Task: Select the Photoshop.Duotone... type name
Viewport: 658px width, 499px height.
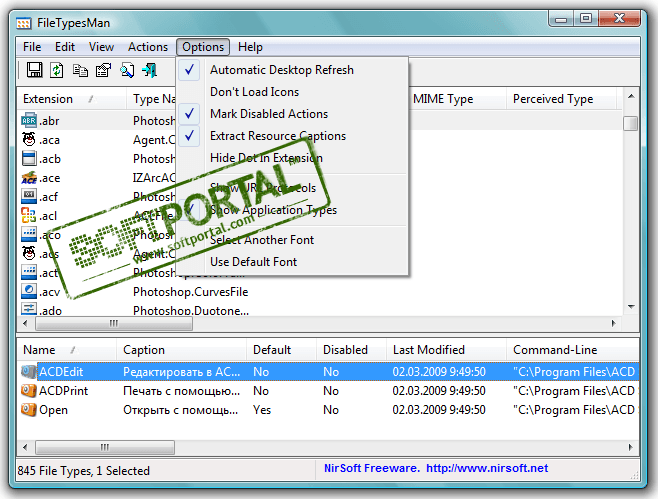Action: [x=191, y=310]
